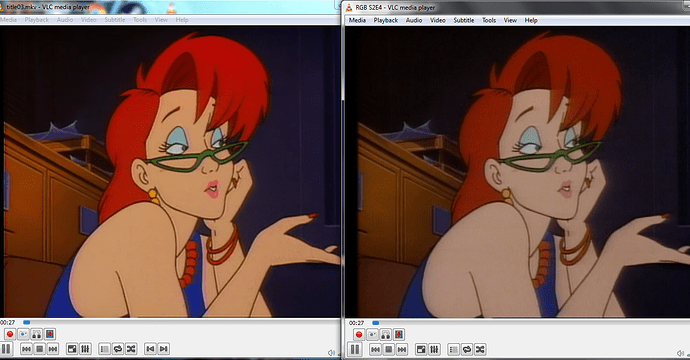Advance frame by frame in RGB S2E4 window

pyautogui.click(x=399, y=334)
